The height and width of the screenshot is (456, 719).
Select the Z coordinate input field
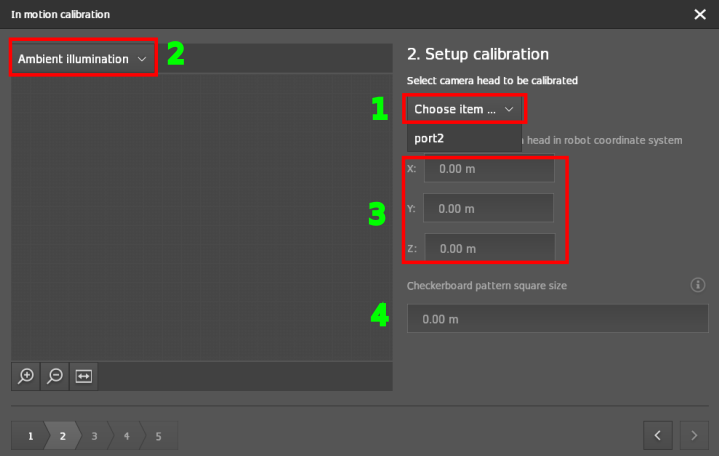pos(489,248)
